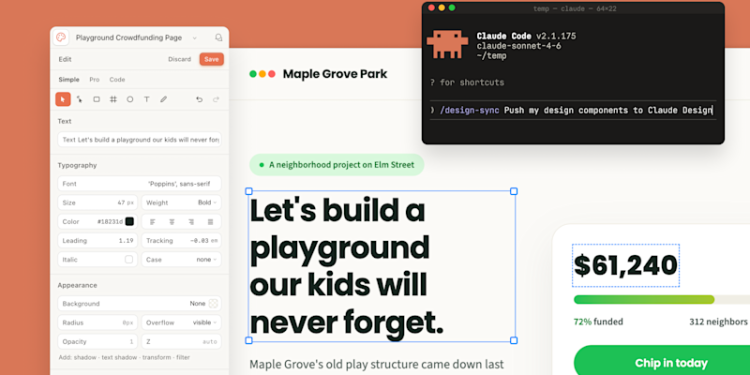Click "? for shortcuts" in terminal
The height and width of the screenshot is (375, 750).
tap(467, 82)
